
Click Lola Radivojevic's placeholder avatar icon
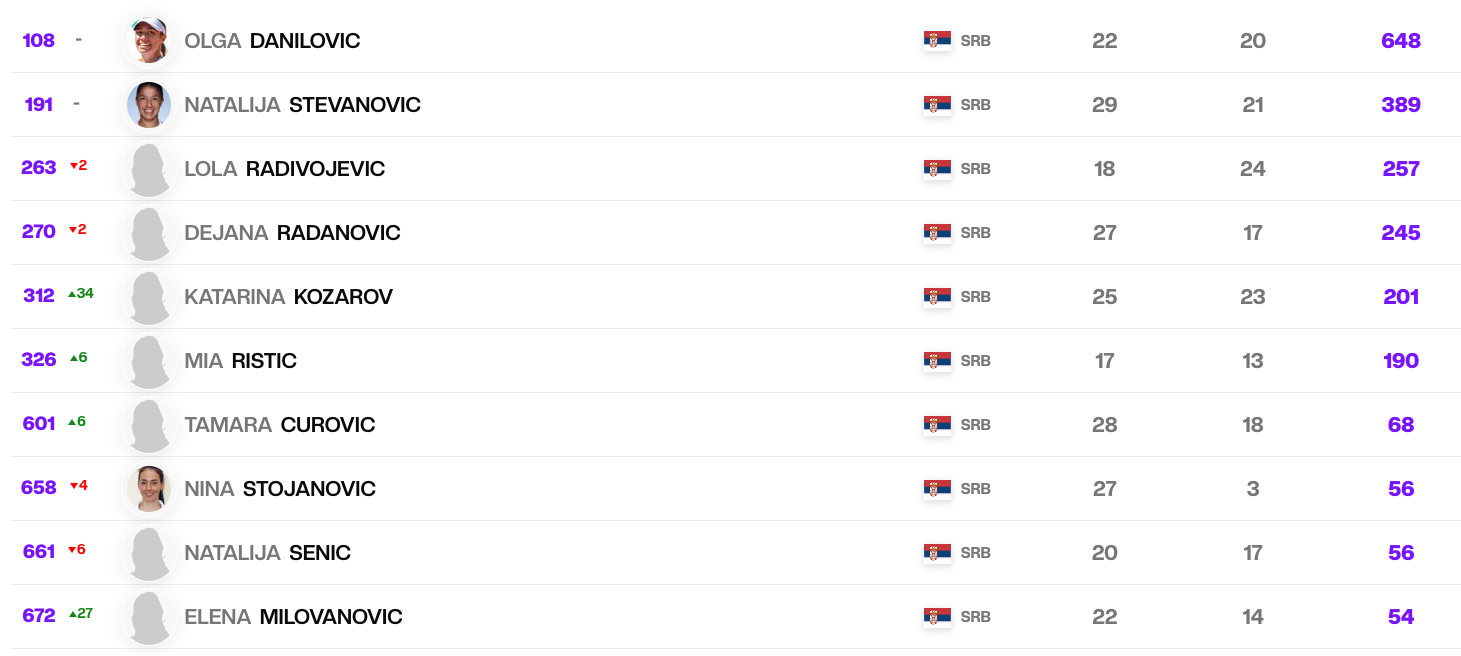pyautogui.click(x=149, y=169)
